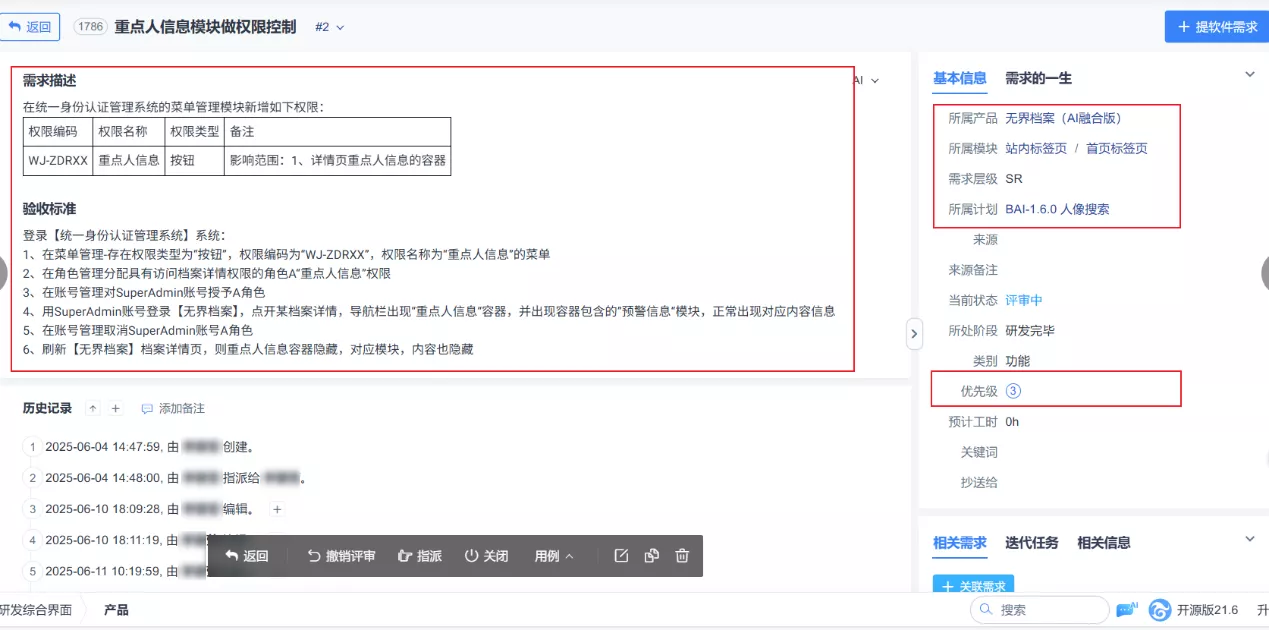
Task: Click the 添加备注 comment icon
Action: [147, 408]
